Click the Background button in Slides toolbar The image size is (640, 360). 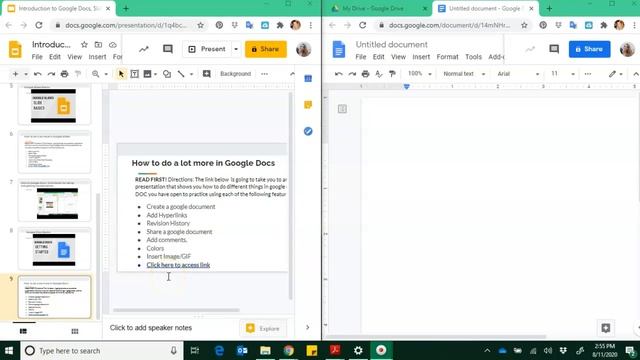click(x=236, y=74)
